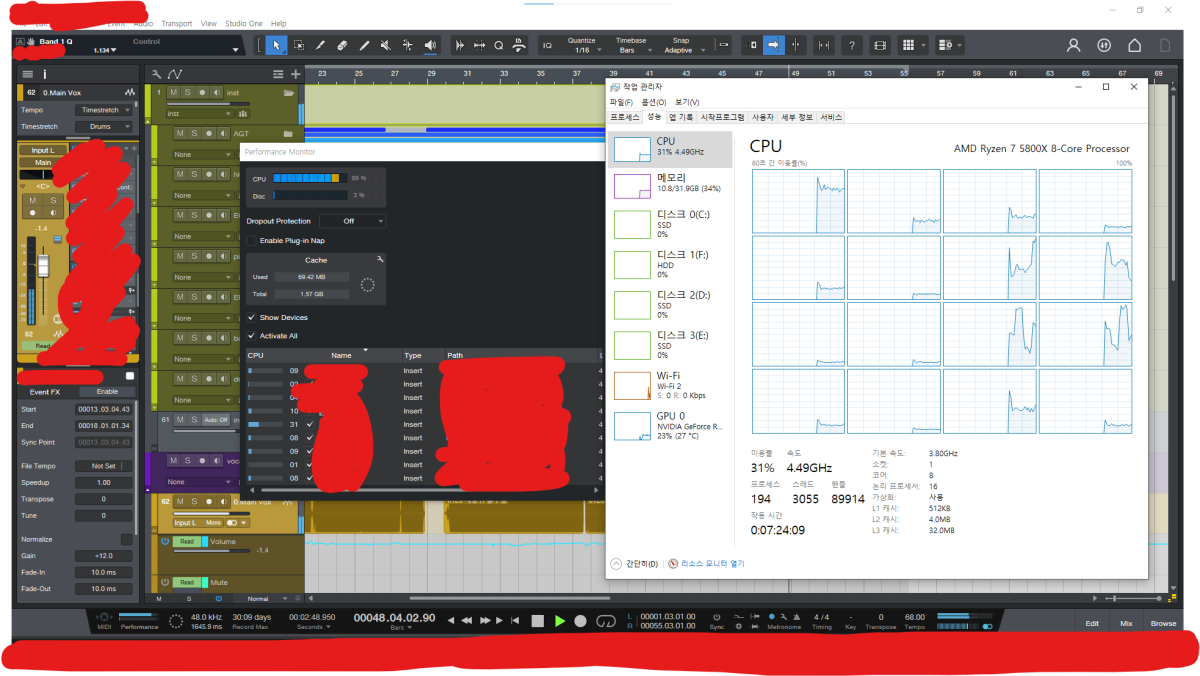Select the Paint pencil tool

(x=365, y=45)
